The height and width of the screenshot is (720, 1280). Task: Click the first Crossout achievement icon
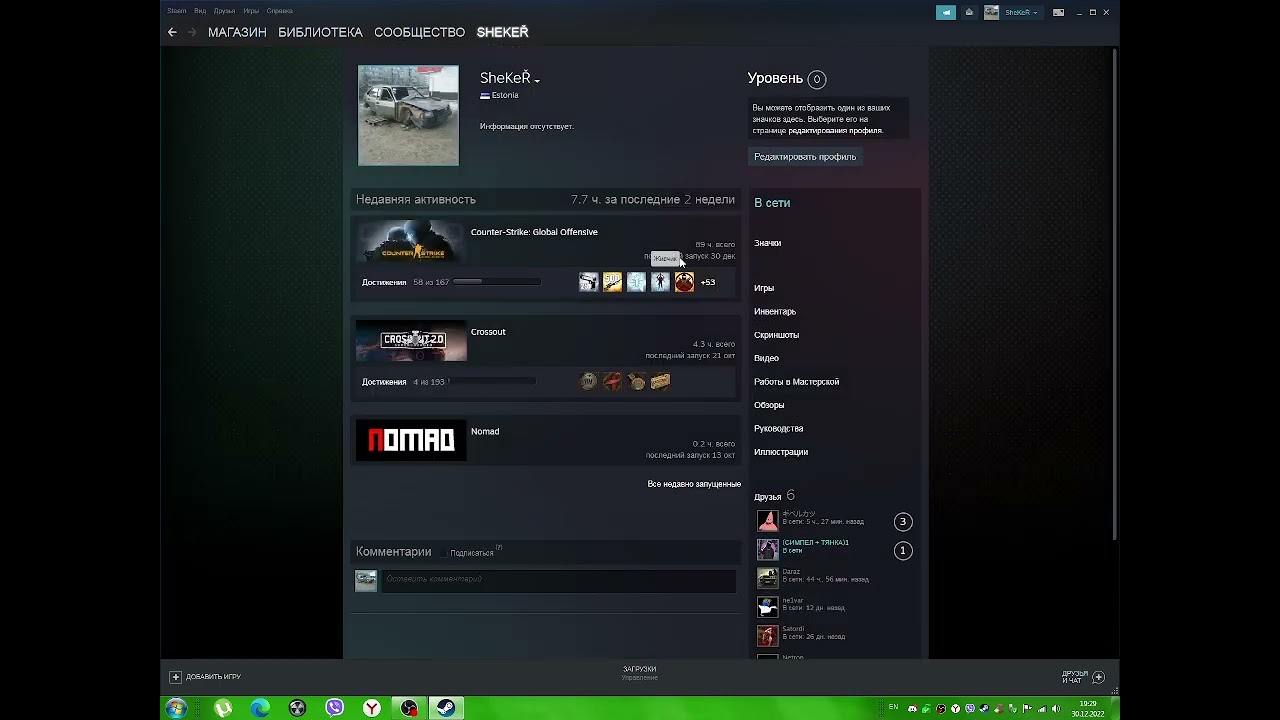pyautogui.click(x=588, y=381)
